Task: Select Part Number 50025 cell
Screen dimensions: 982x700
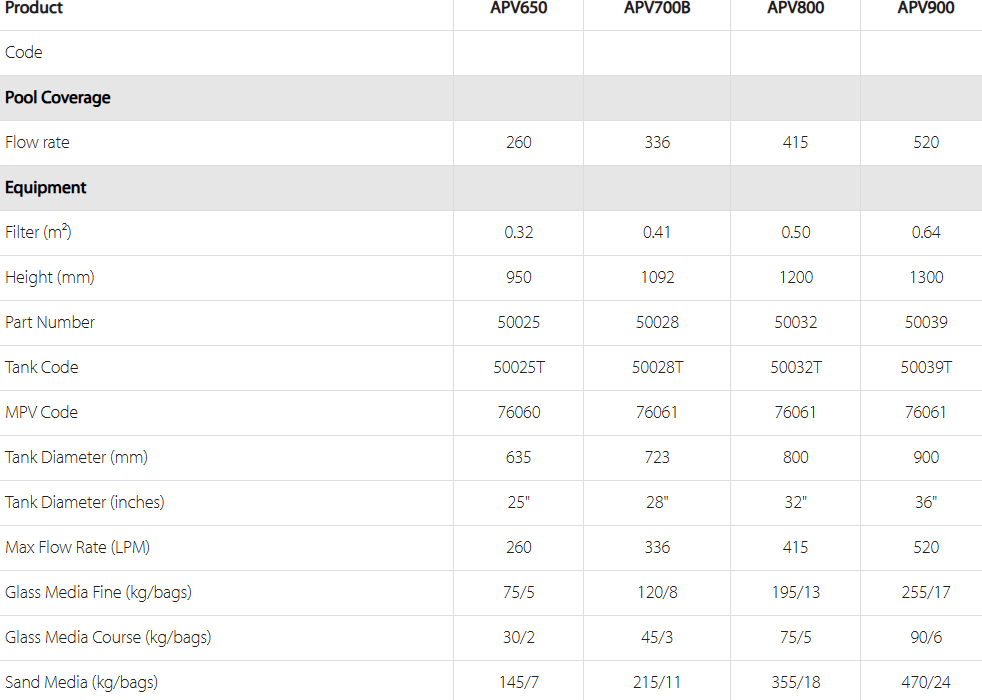Action: click(519, 322)
